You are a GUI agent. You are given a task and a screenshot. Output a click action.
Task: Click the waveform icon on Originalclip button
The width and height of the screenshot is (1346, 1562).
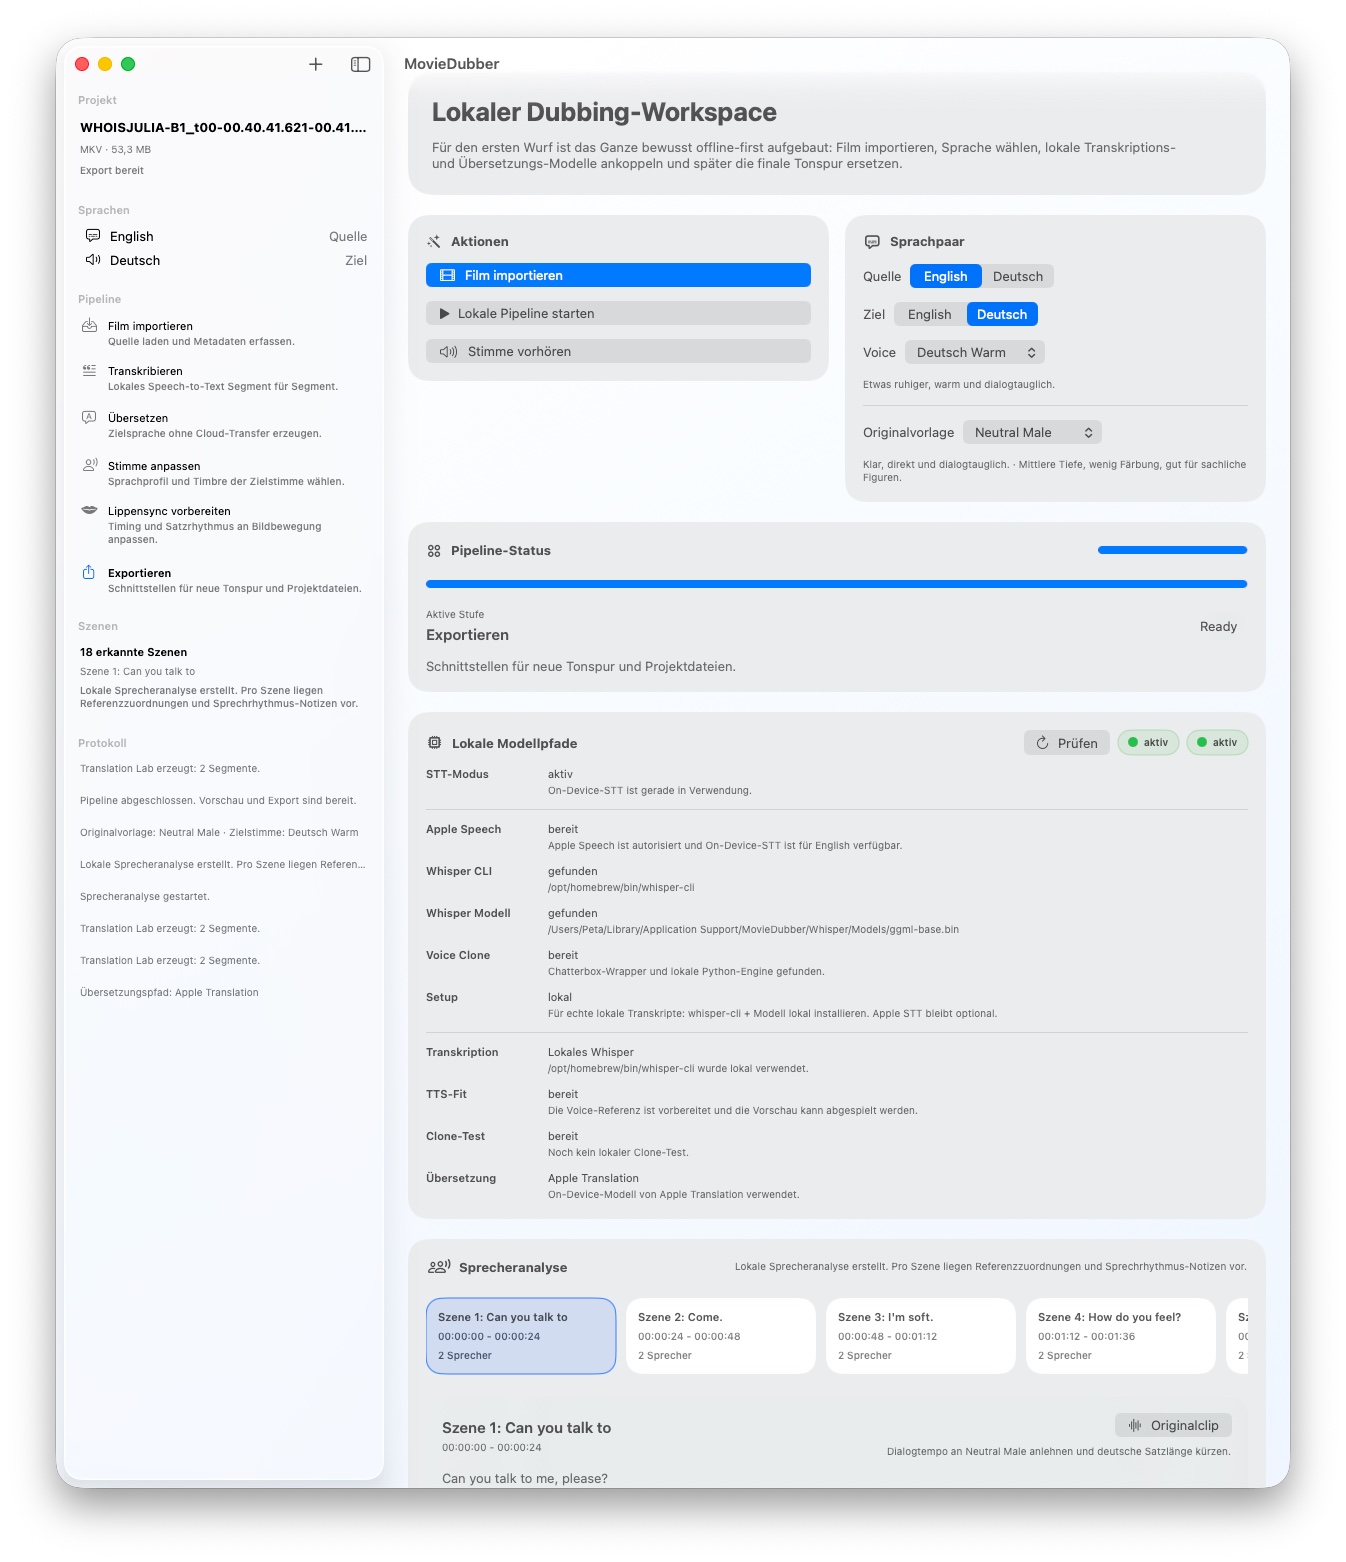pyautogui.click(x=1135, y=1426)
